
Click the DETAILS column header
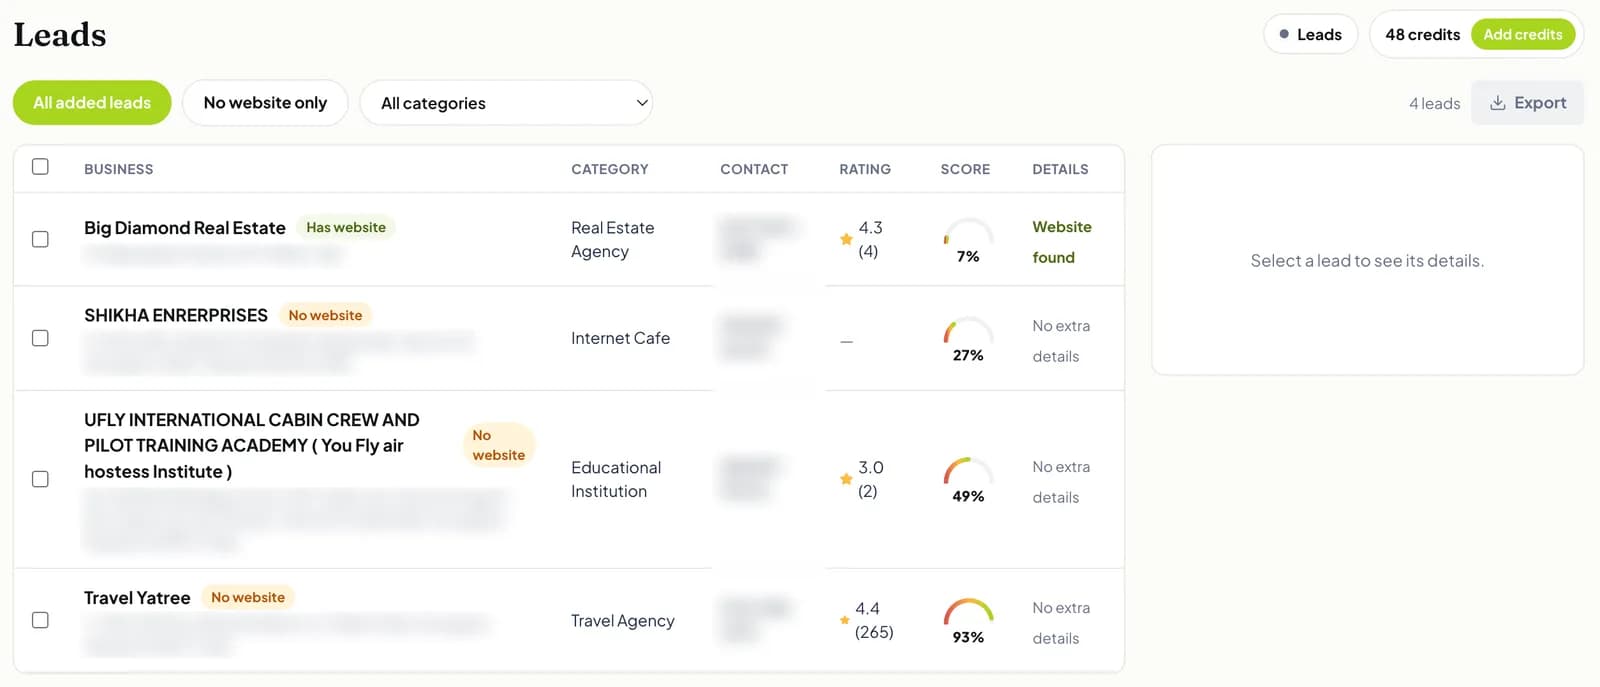1060,169
